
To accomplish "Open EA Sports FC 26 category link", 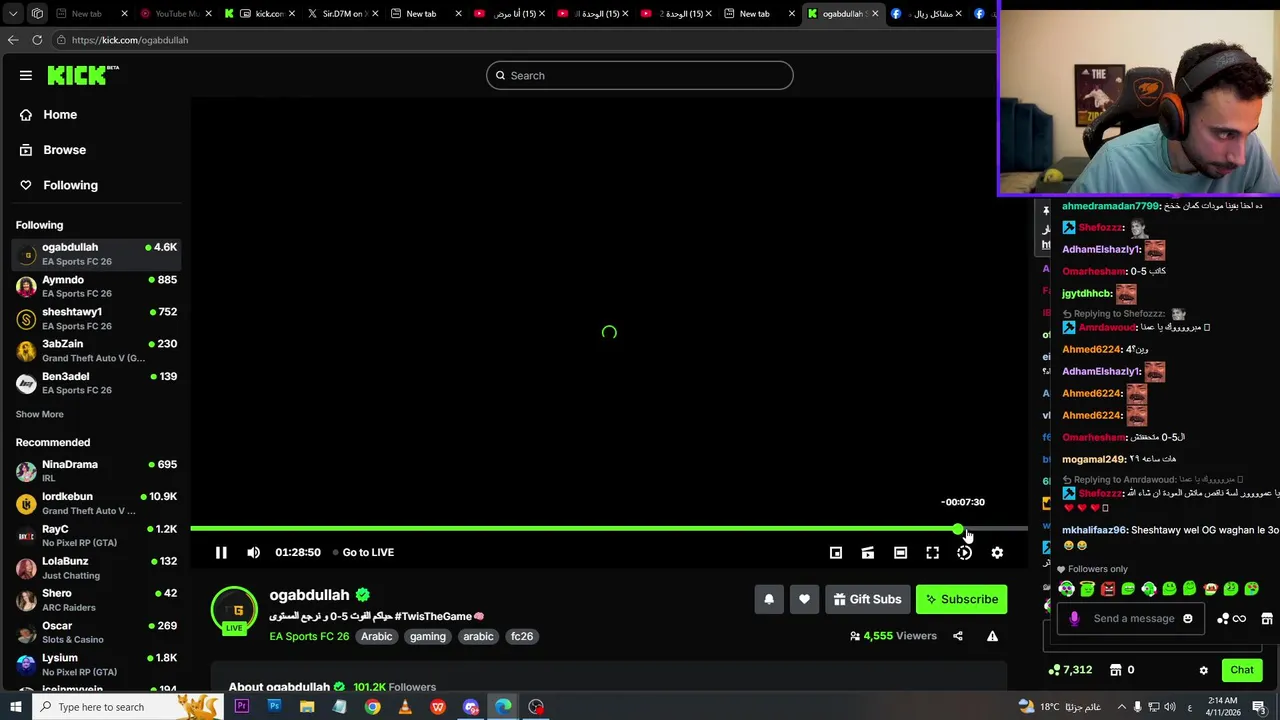I will [309, 636].
